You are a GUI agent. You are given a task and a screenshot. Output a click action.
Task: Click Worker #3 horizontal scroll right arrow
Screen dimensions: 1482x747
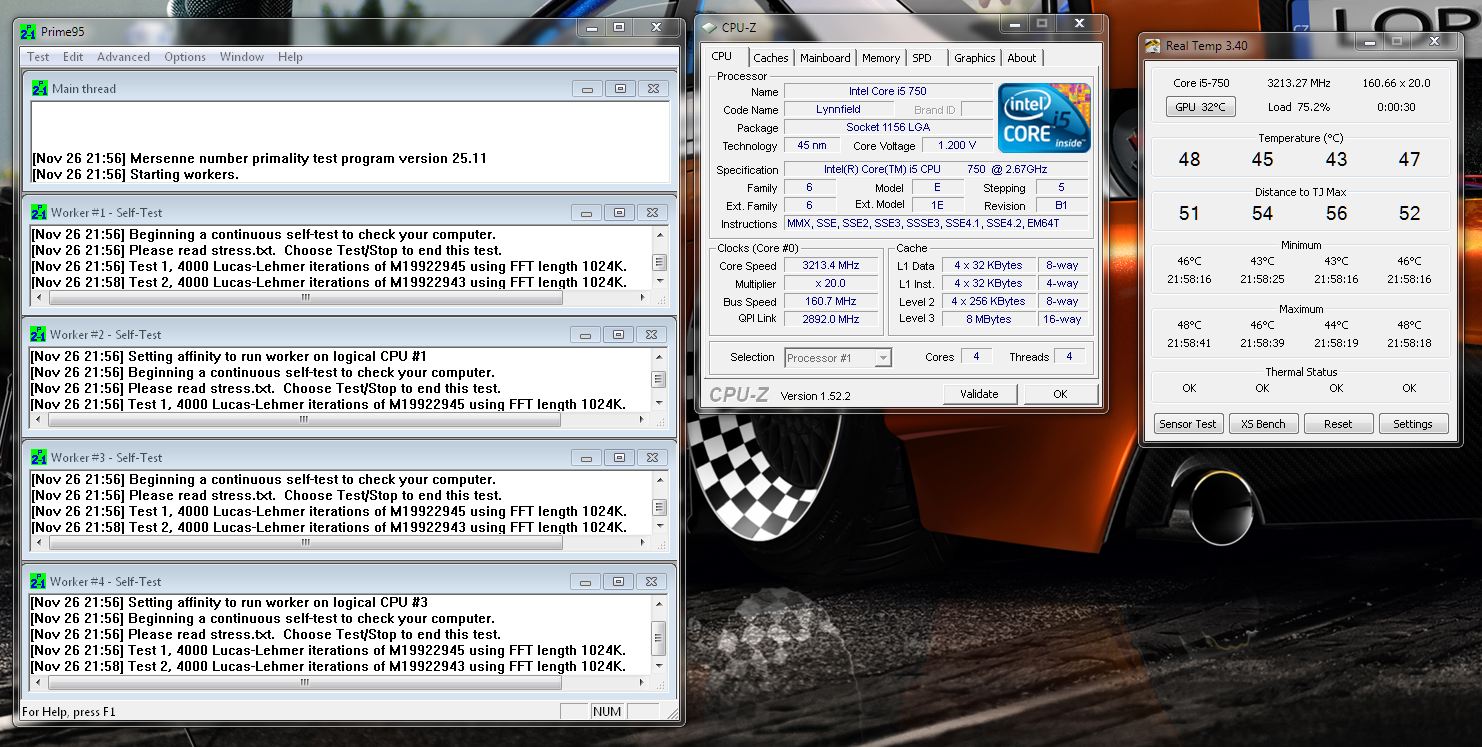(x=643, y=543)
